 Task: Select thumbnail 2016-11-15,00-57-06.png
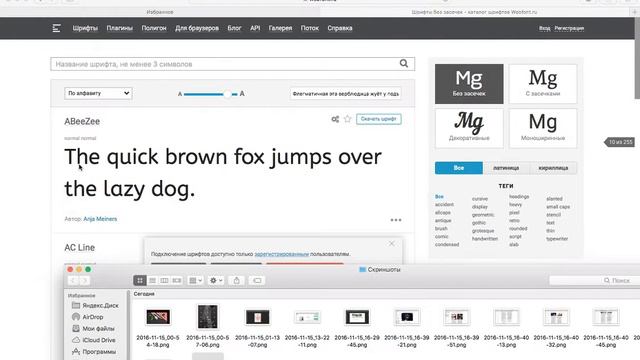(207, 317)
